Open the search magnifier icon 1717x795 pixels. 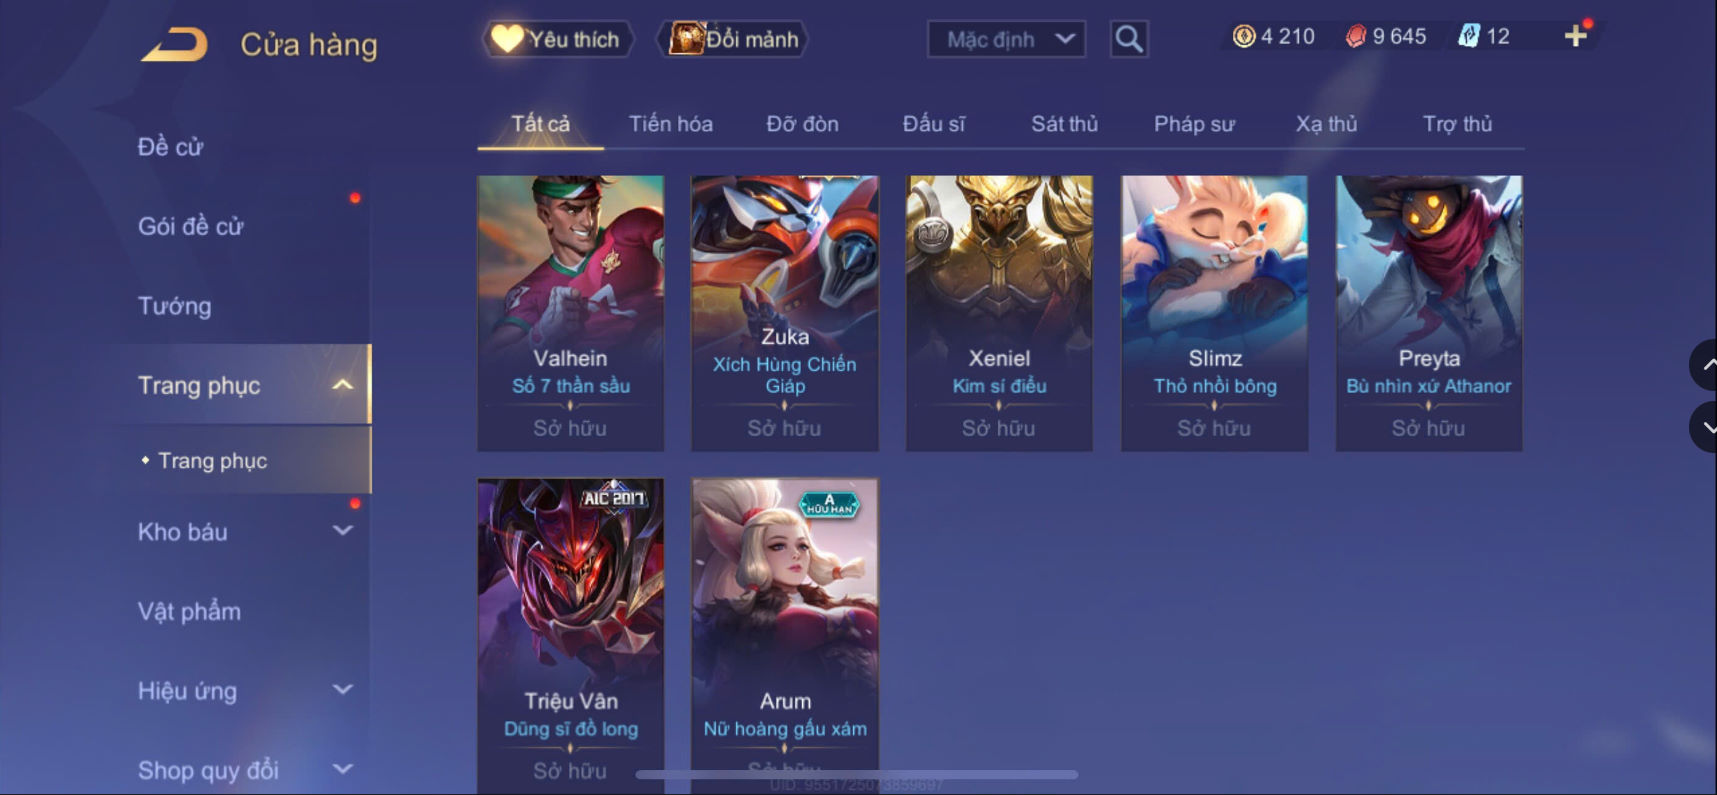(1129, 39)
